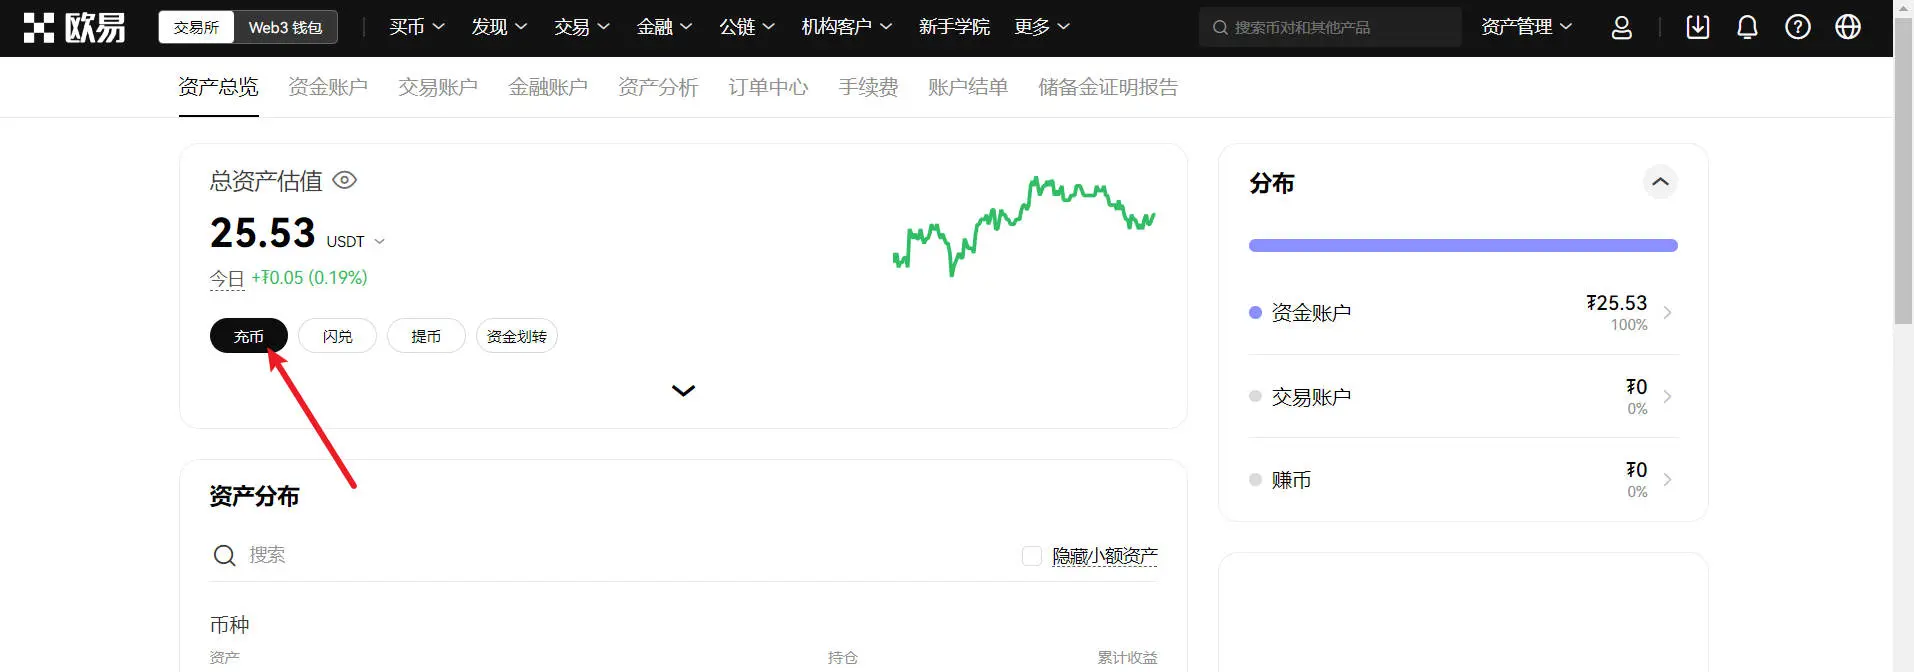Click the asset search magnifier icon
1914x672 pixels.
[x=224, y=555]
